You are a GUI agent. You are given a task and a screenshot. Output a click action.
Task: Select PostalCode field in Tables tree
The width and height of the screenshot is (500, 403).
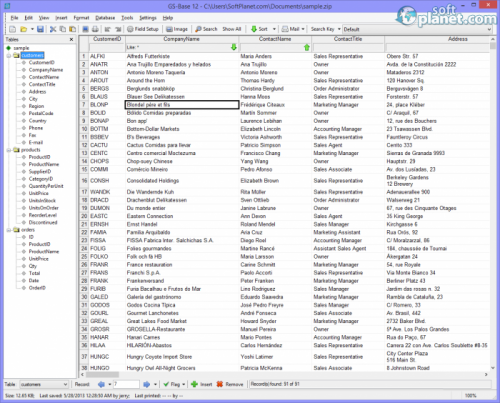pyautogui.click(x=41, y=113)
